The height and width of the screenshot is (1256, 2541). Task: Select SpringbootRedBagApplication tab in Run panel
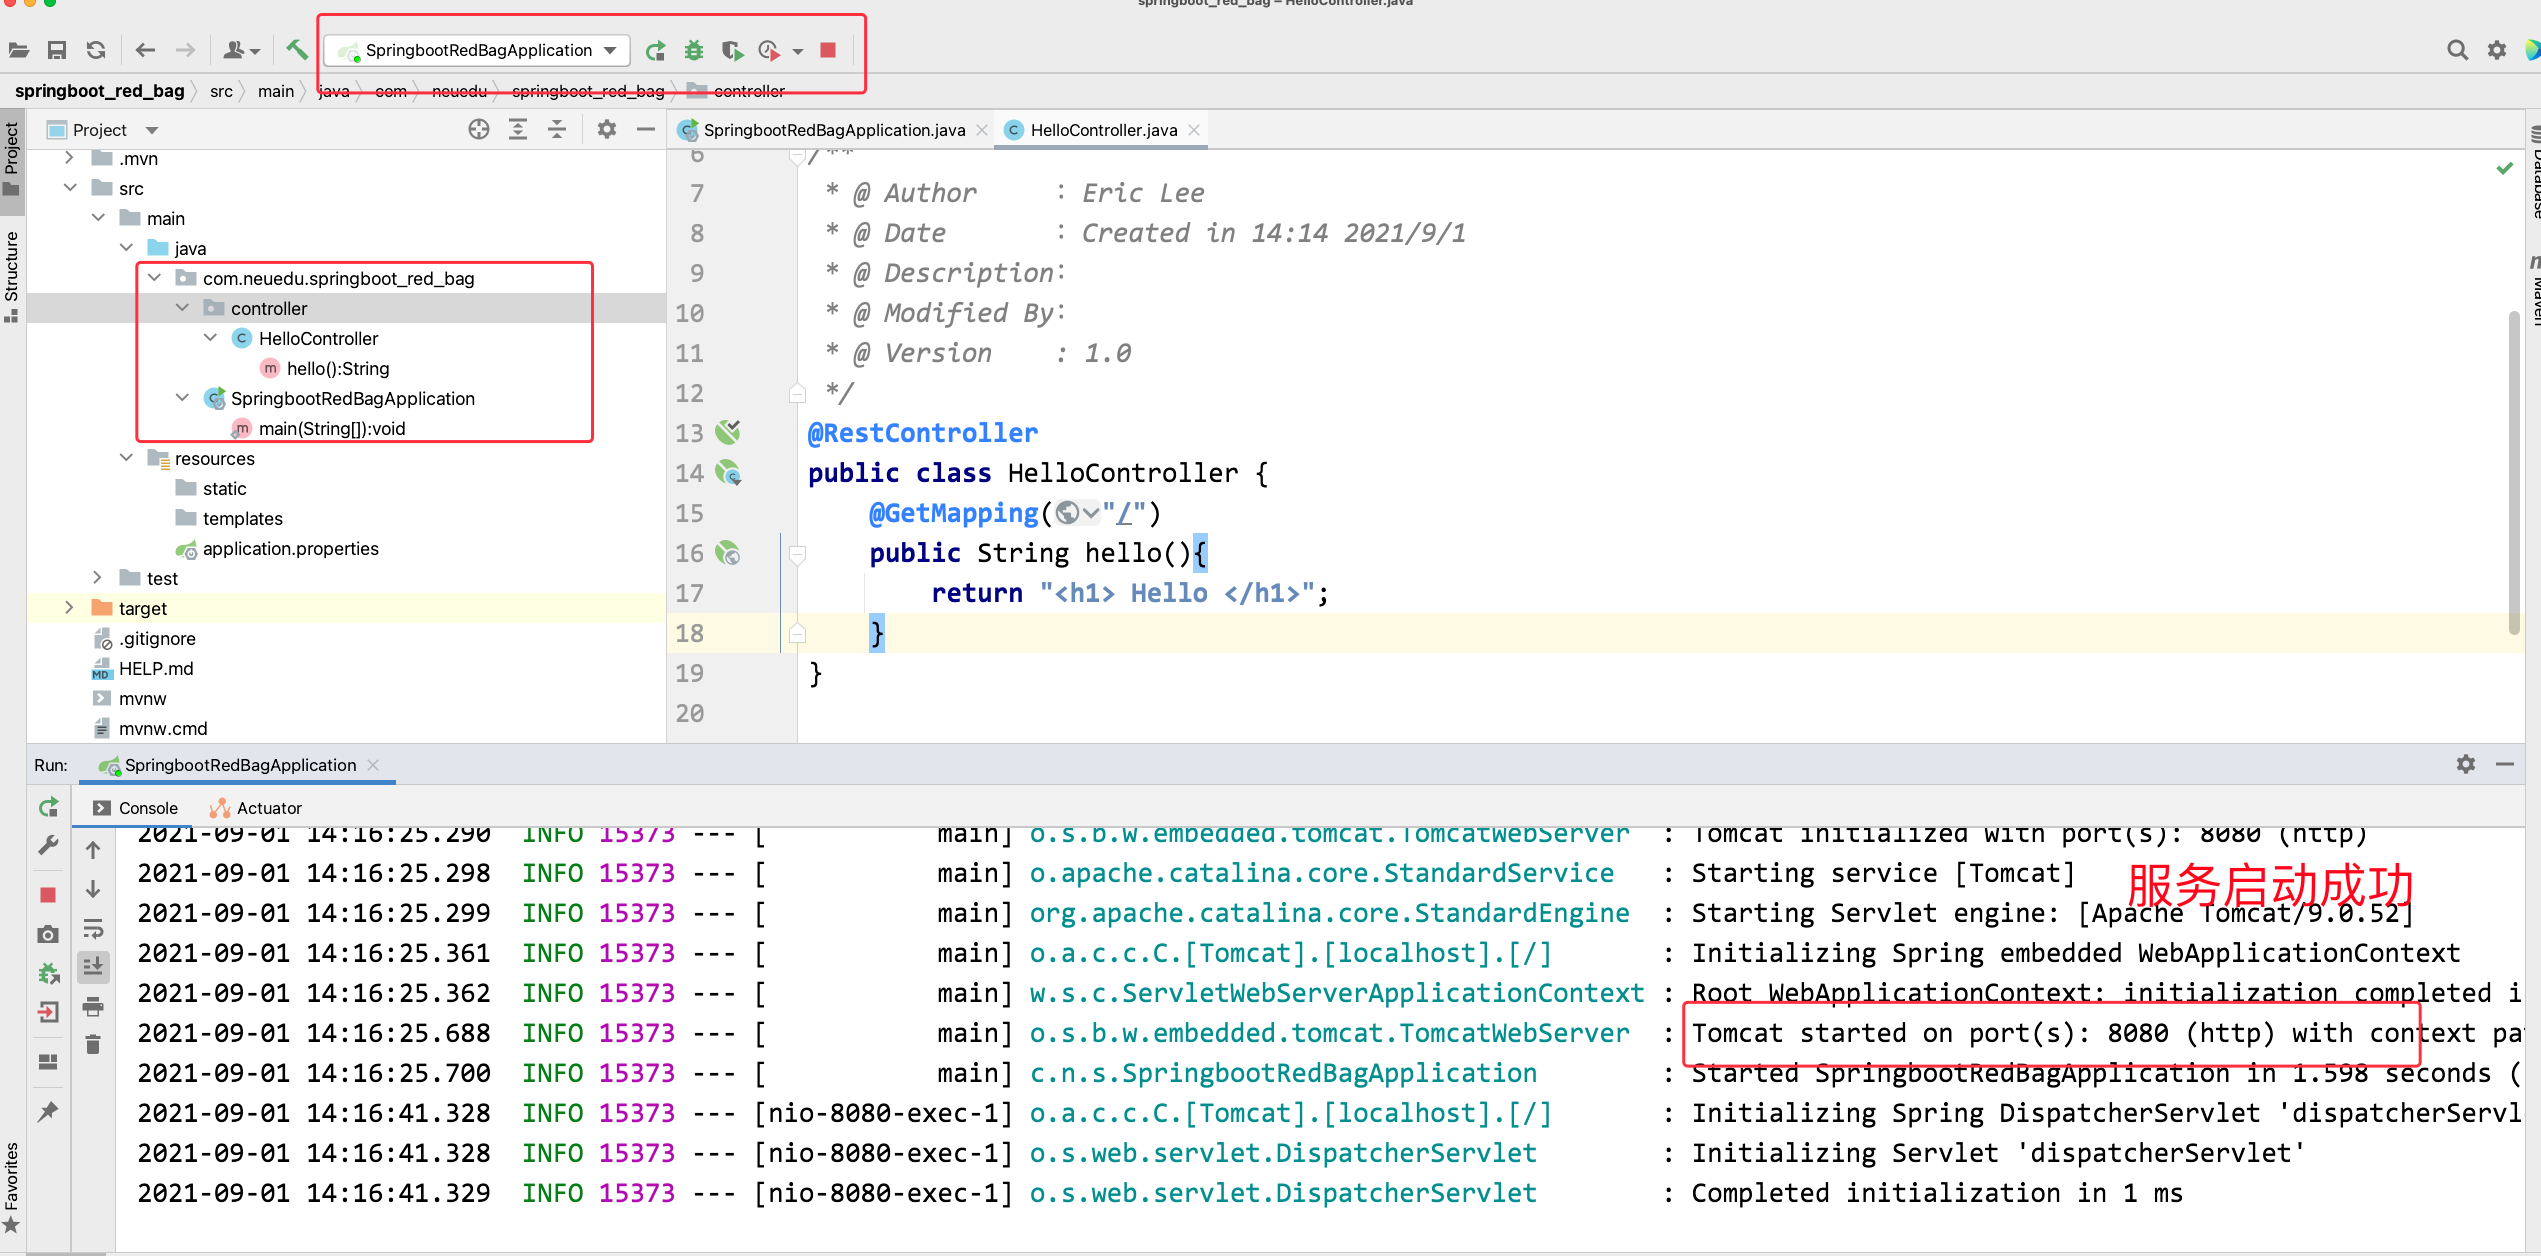pos(239,765)
